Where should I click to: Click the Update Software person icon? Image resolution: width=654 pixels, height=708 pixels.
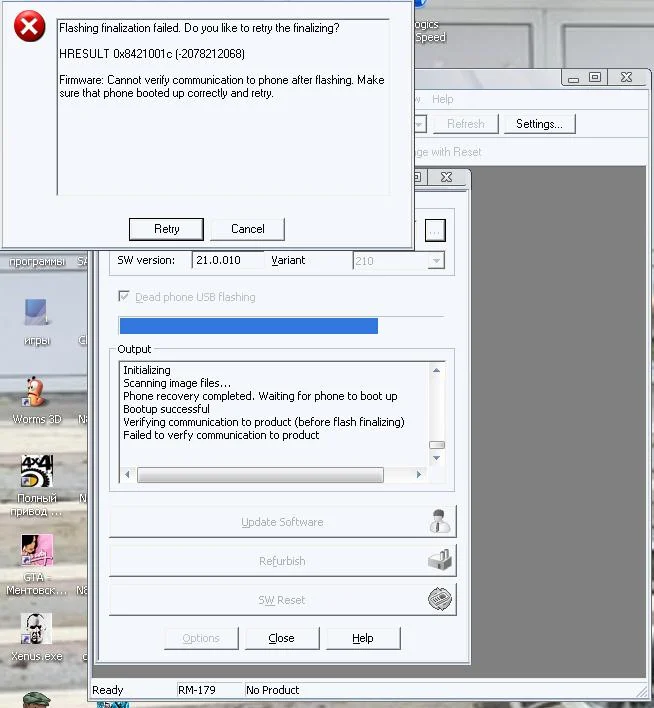(x=440, y=521)
